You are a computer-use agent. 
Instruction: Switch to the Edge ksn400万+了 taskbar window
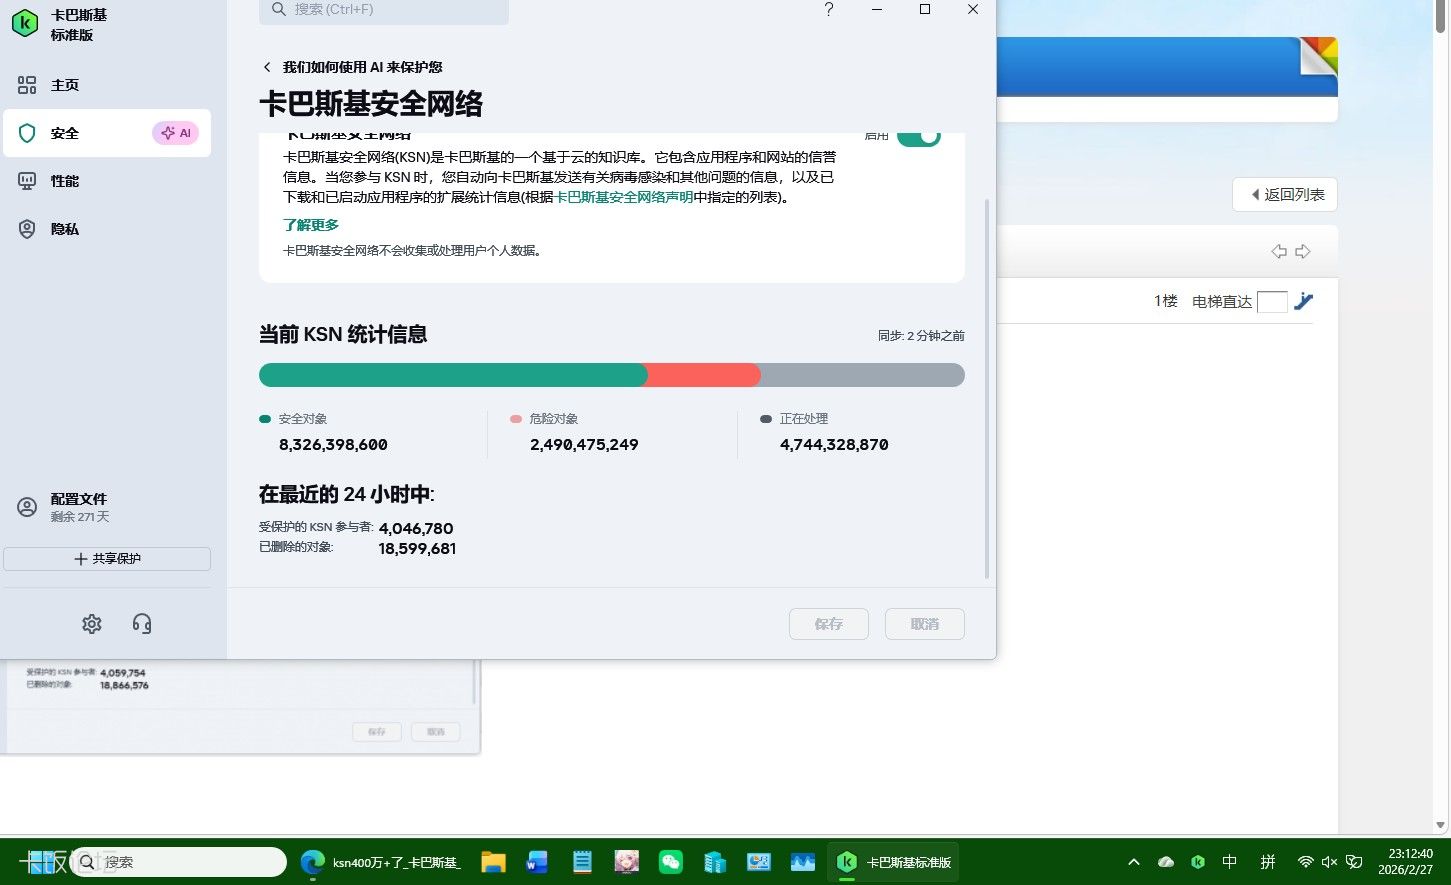coord(381,862)
